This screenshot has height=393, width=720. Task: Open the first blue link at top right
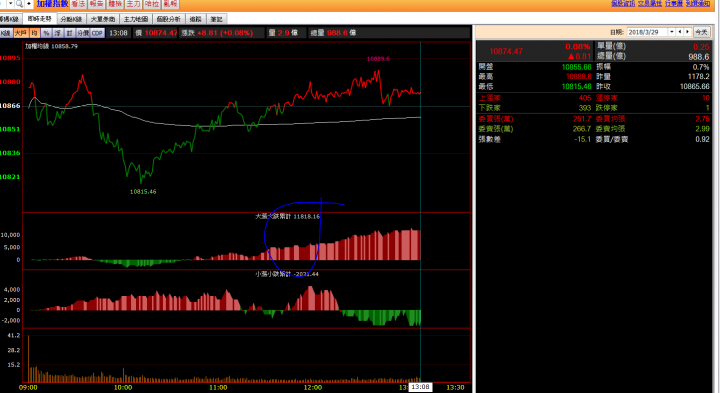(x=623, y=3)
